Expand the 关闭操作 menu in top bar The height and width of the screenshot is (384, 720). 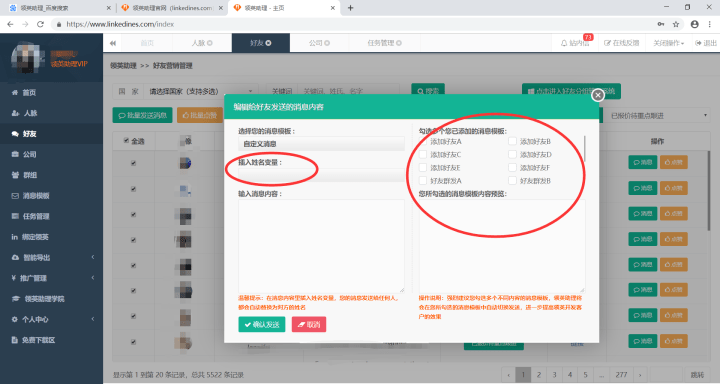[x=668, y=43]
